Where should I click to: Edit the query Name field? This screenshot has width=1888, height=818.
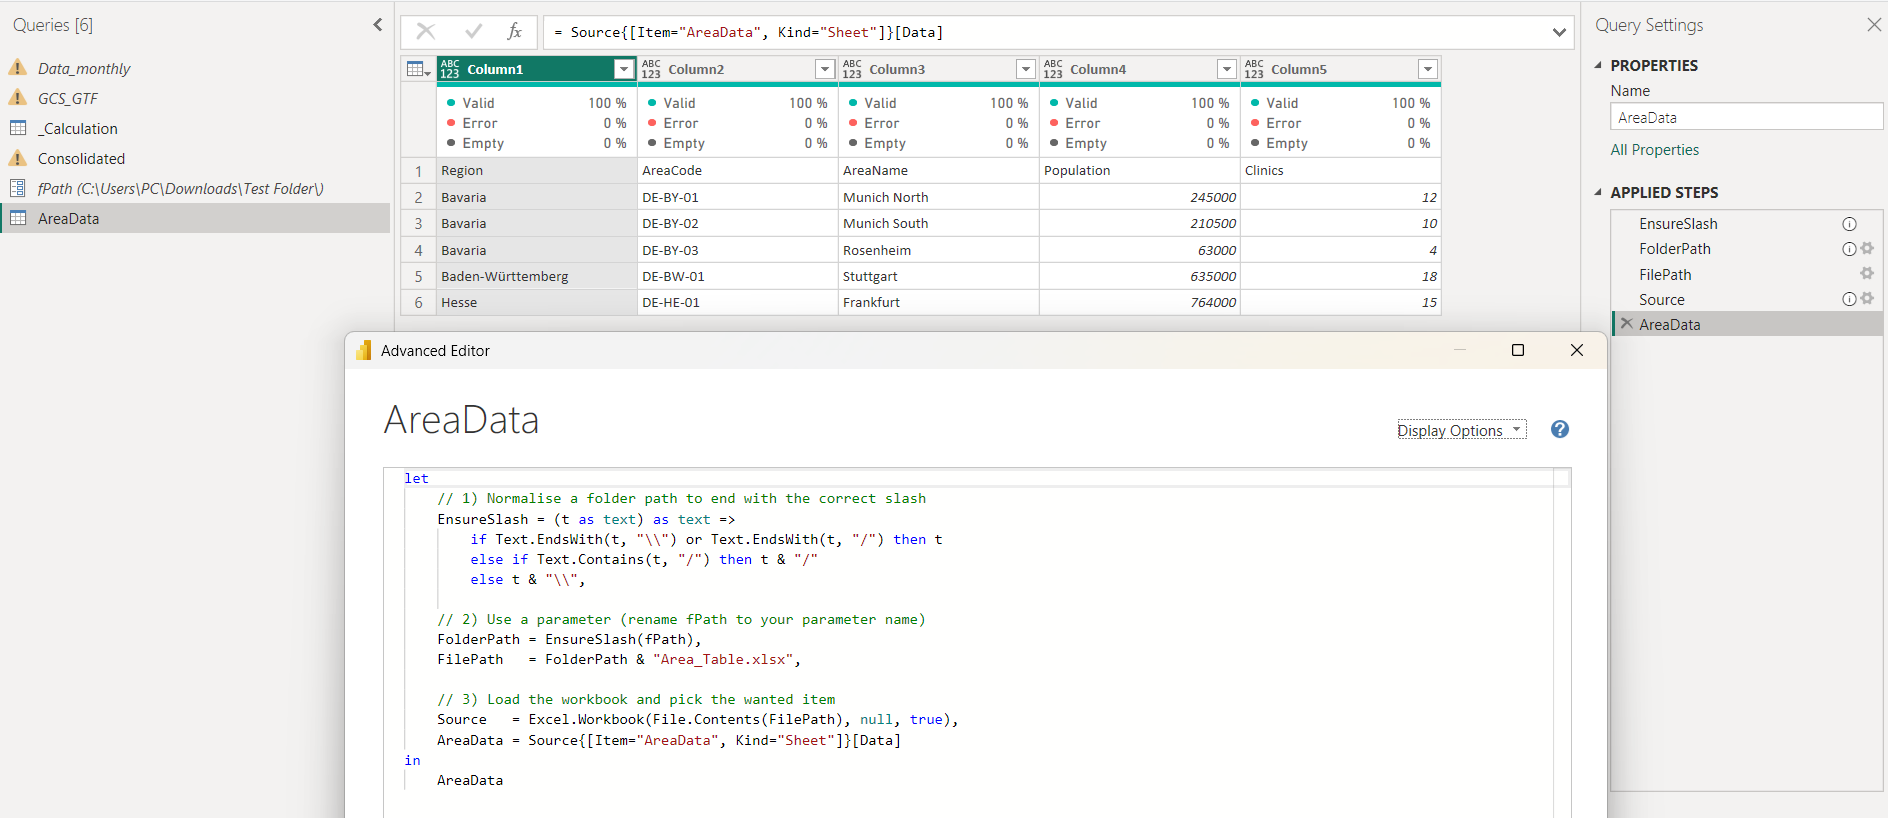coord(1746,117)
